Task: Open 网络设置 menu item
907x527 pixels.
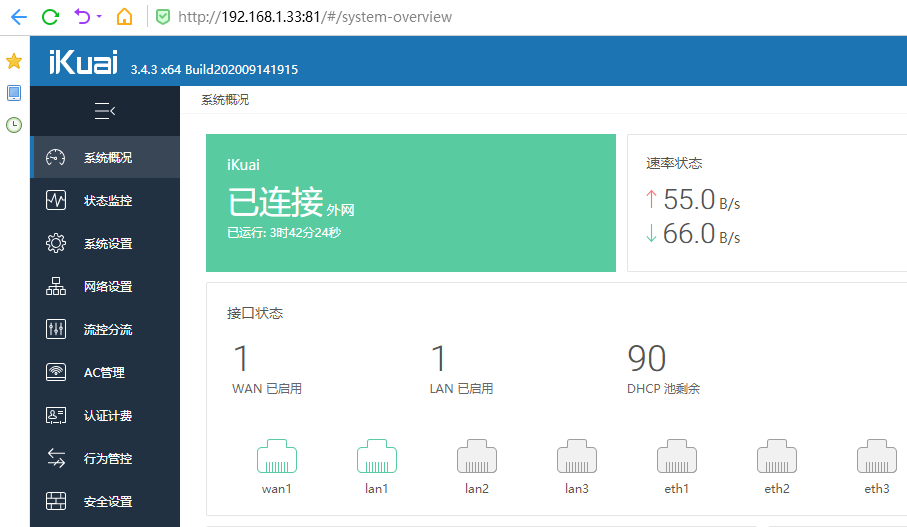Action: coord(105,286)
